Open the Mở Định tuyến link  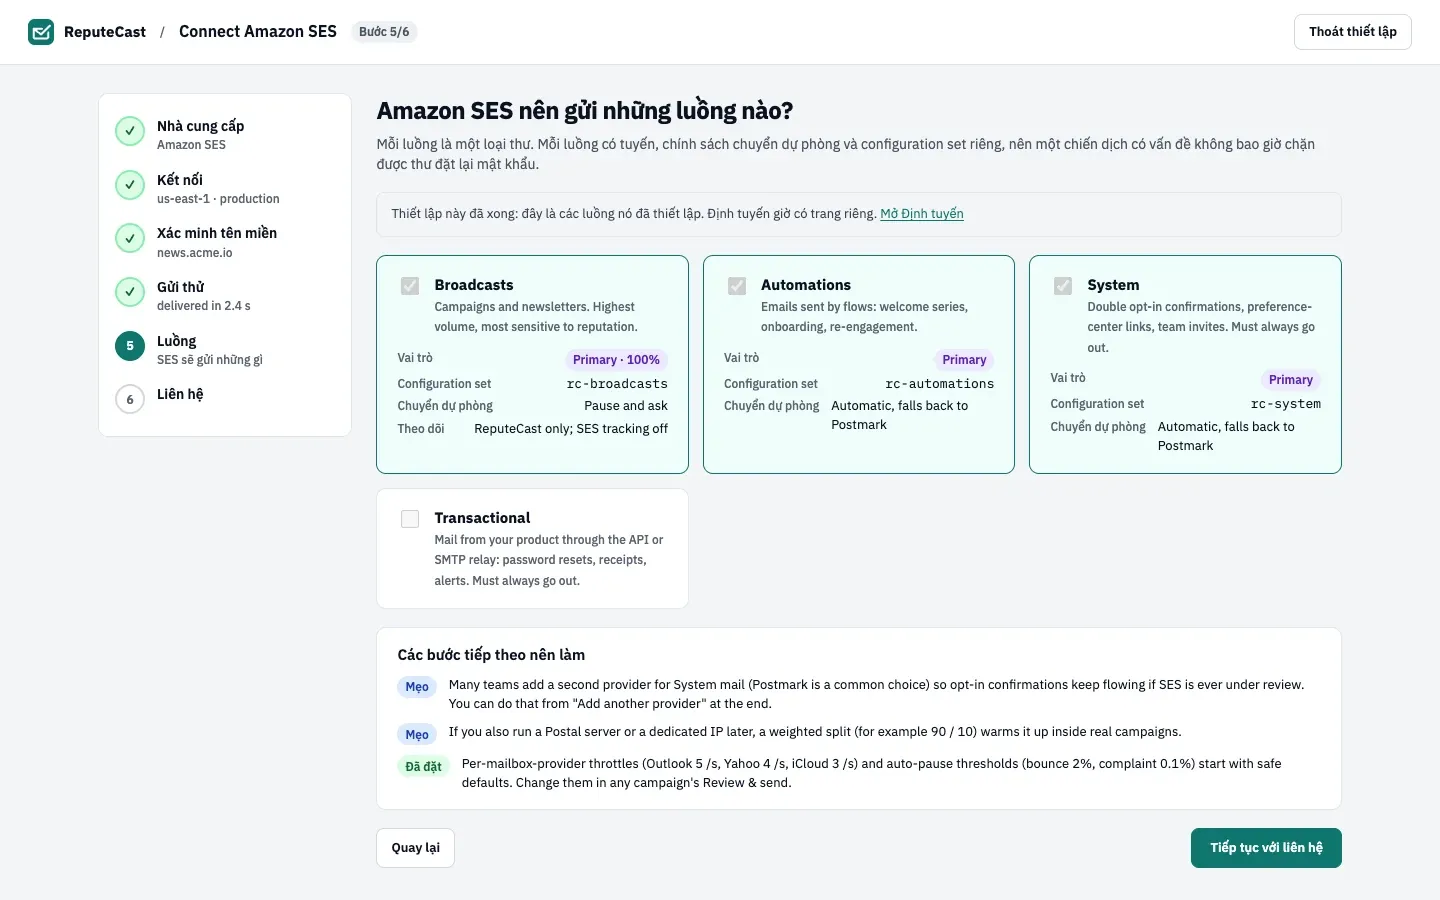point(922,214)
